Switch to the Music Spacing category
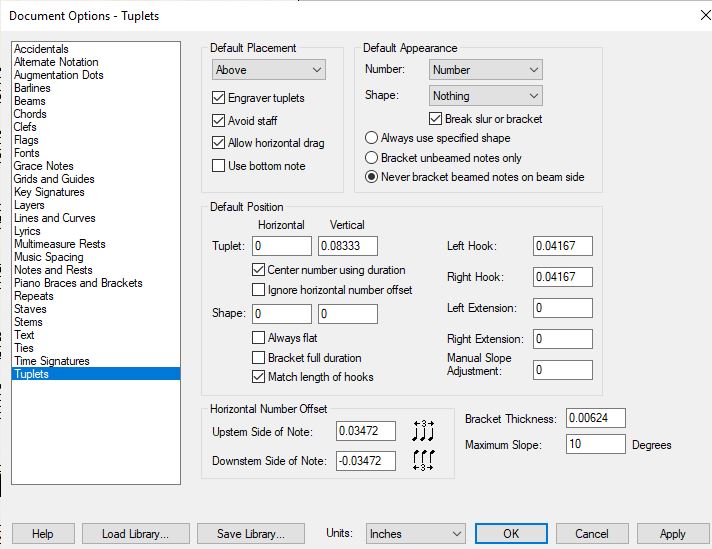Viewport: 712px width, 549px height. 49,257
